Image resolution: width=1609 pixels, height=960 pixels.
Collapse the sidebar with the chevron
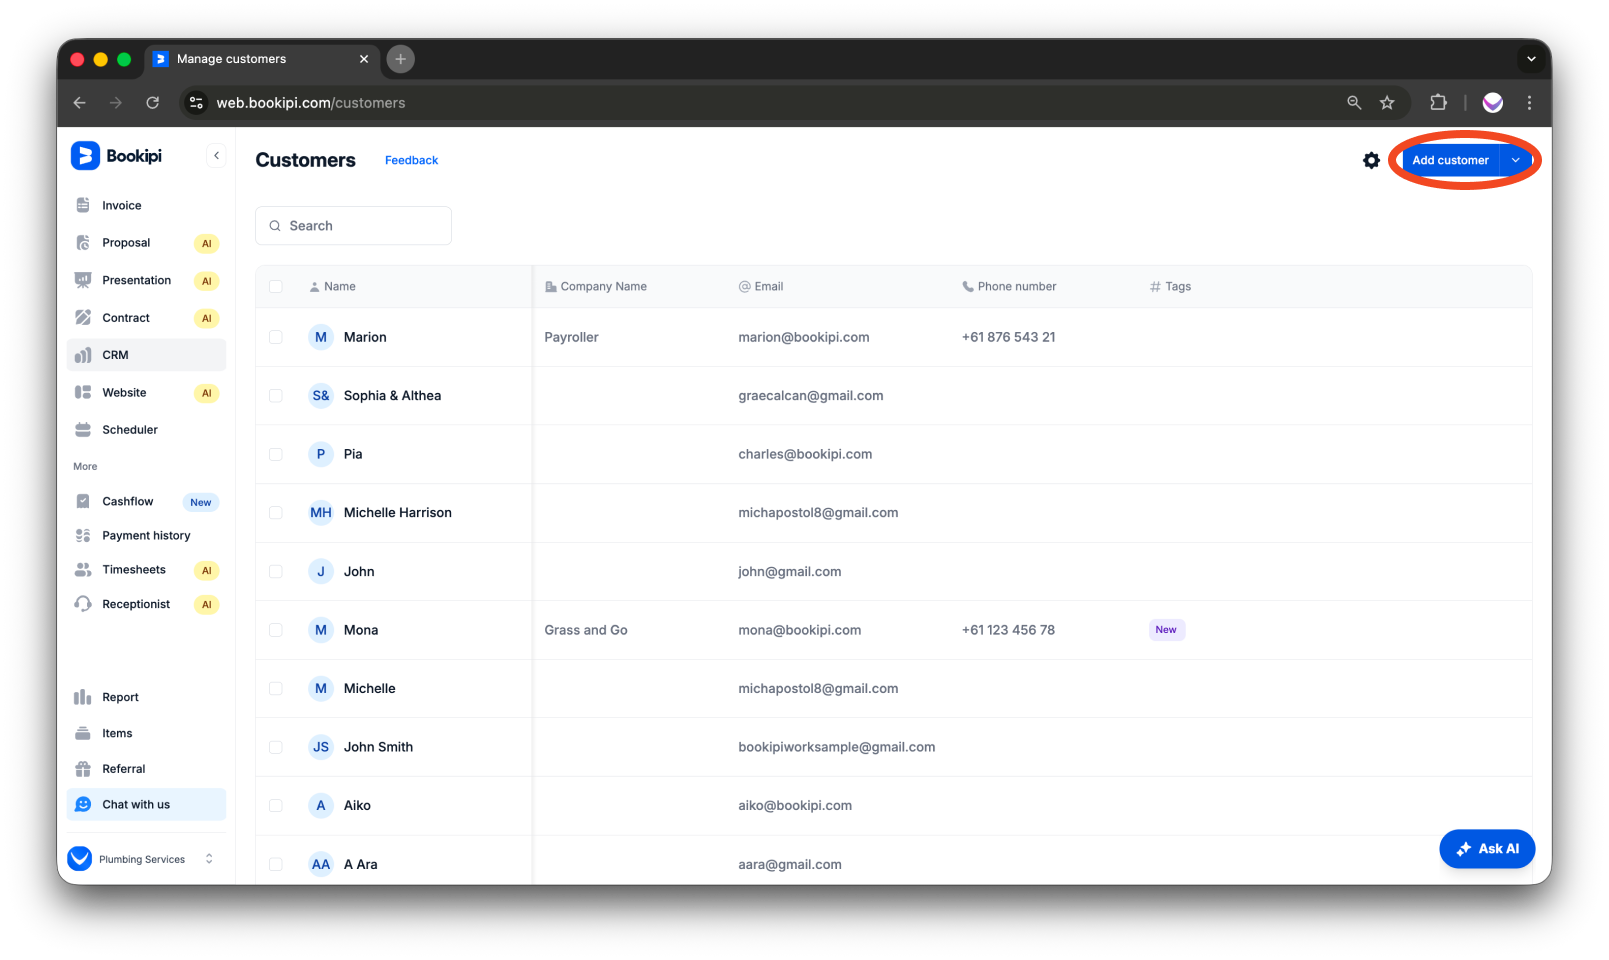click(x=217, y=155)
